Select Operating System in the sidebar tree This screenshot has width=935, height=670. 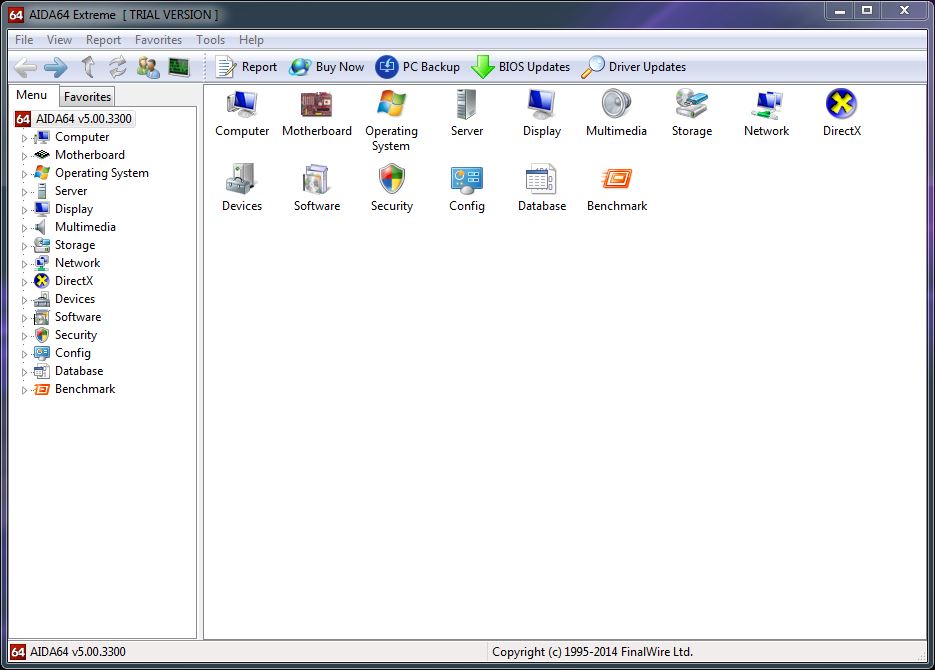(101, 173)
